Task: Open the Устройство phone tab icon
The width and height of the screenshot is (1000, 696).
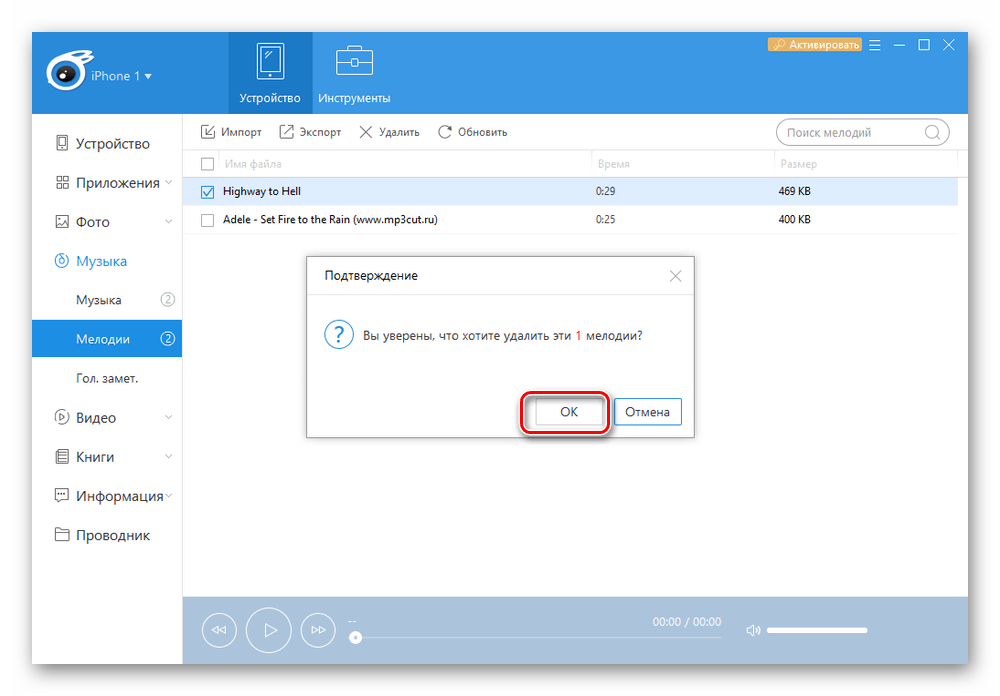Action: pos(270,61)
